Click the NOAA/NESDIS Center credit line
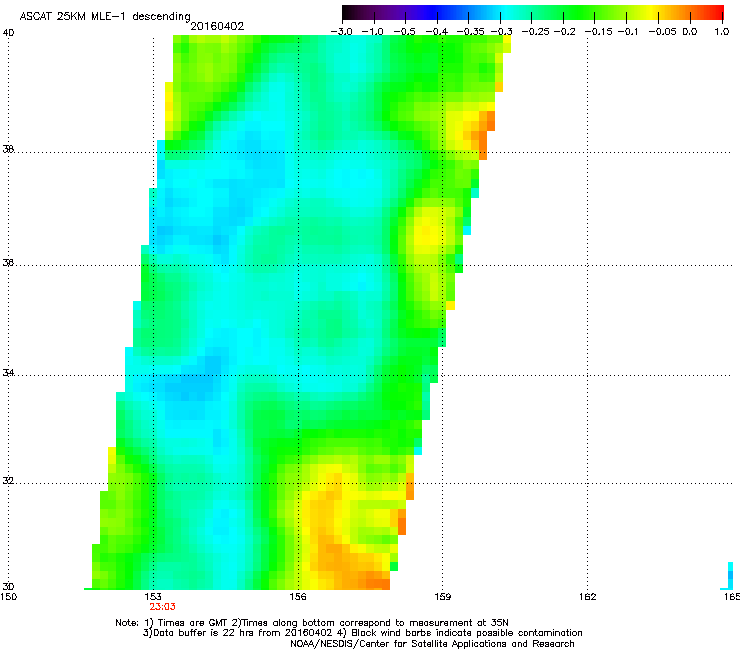This screenshot has height=650, width=740. (x=432, y=644)
